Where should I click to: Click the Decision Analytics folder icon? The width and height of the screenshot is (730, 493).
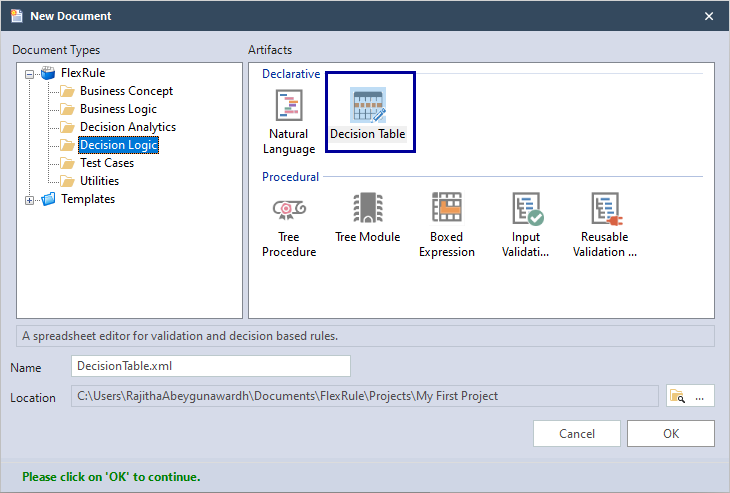click(x=68, y=127)
